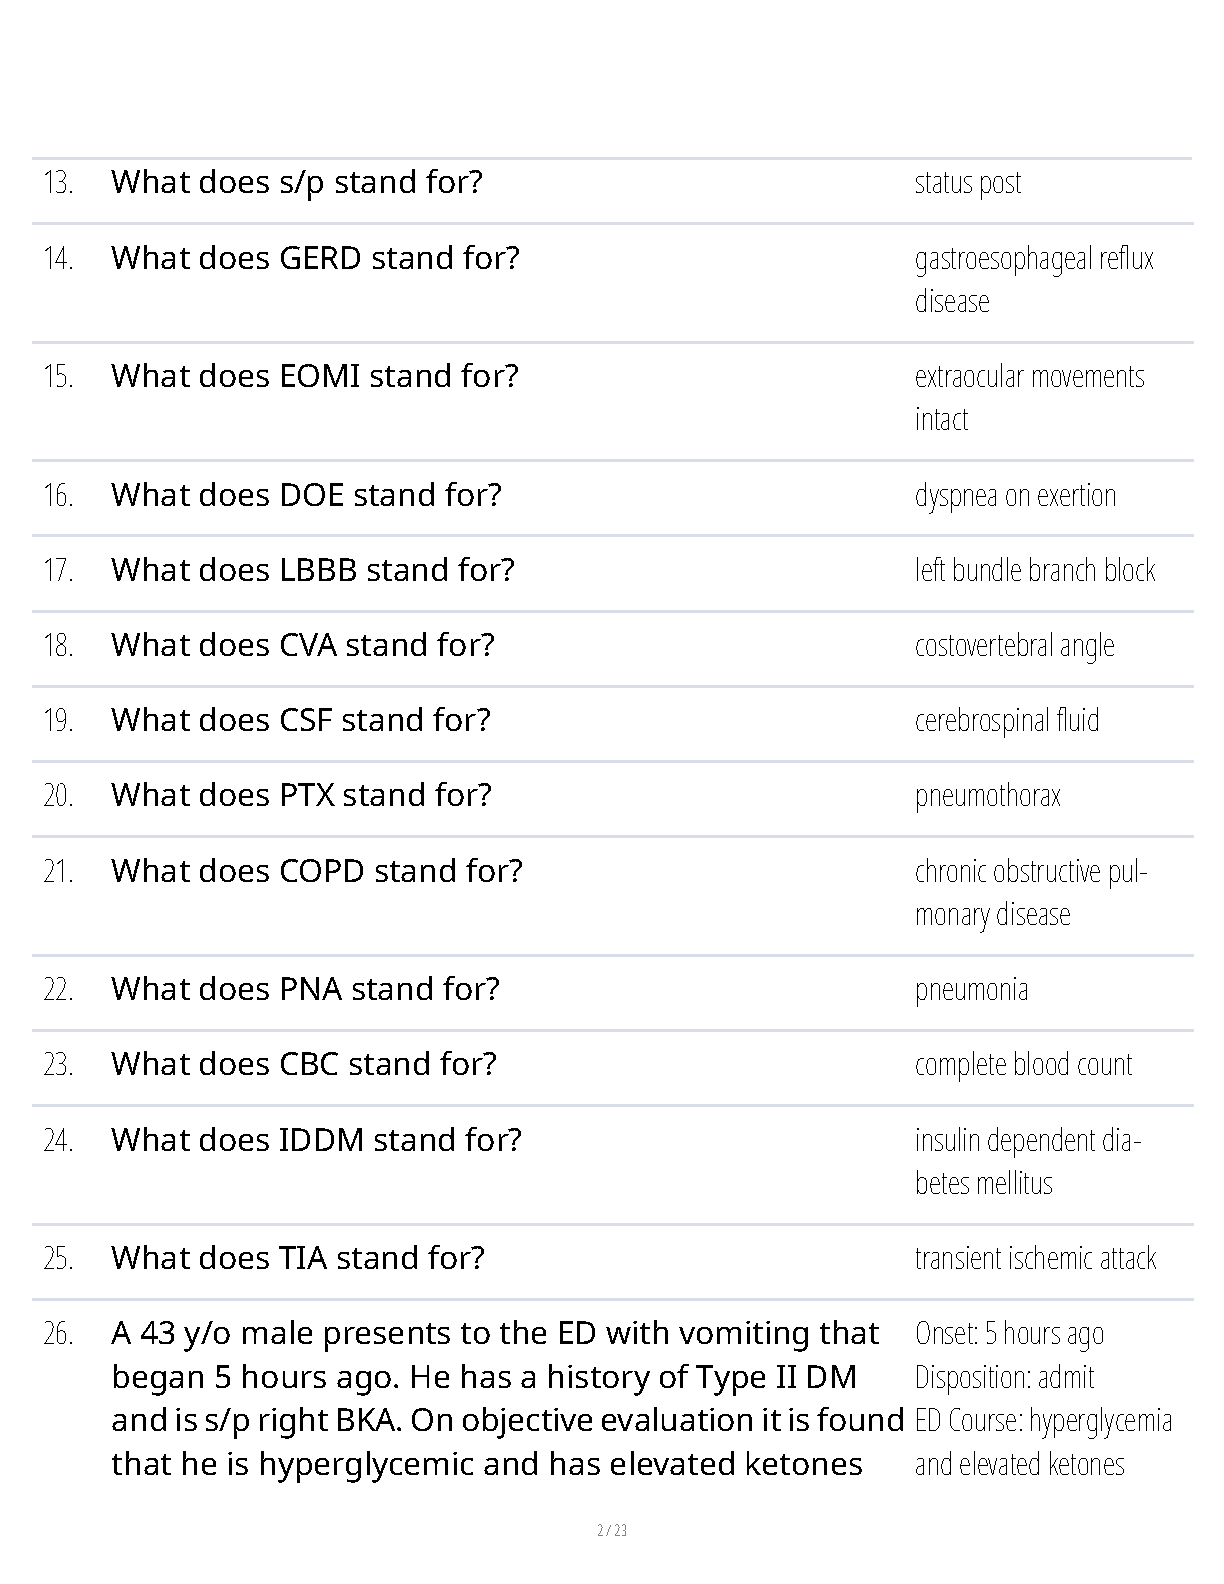Select the 'gastroesophageal reflux disease' answer
The image size is (1224, 1584).
tap(1034, 280)
